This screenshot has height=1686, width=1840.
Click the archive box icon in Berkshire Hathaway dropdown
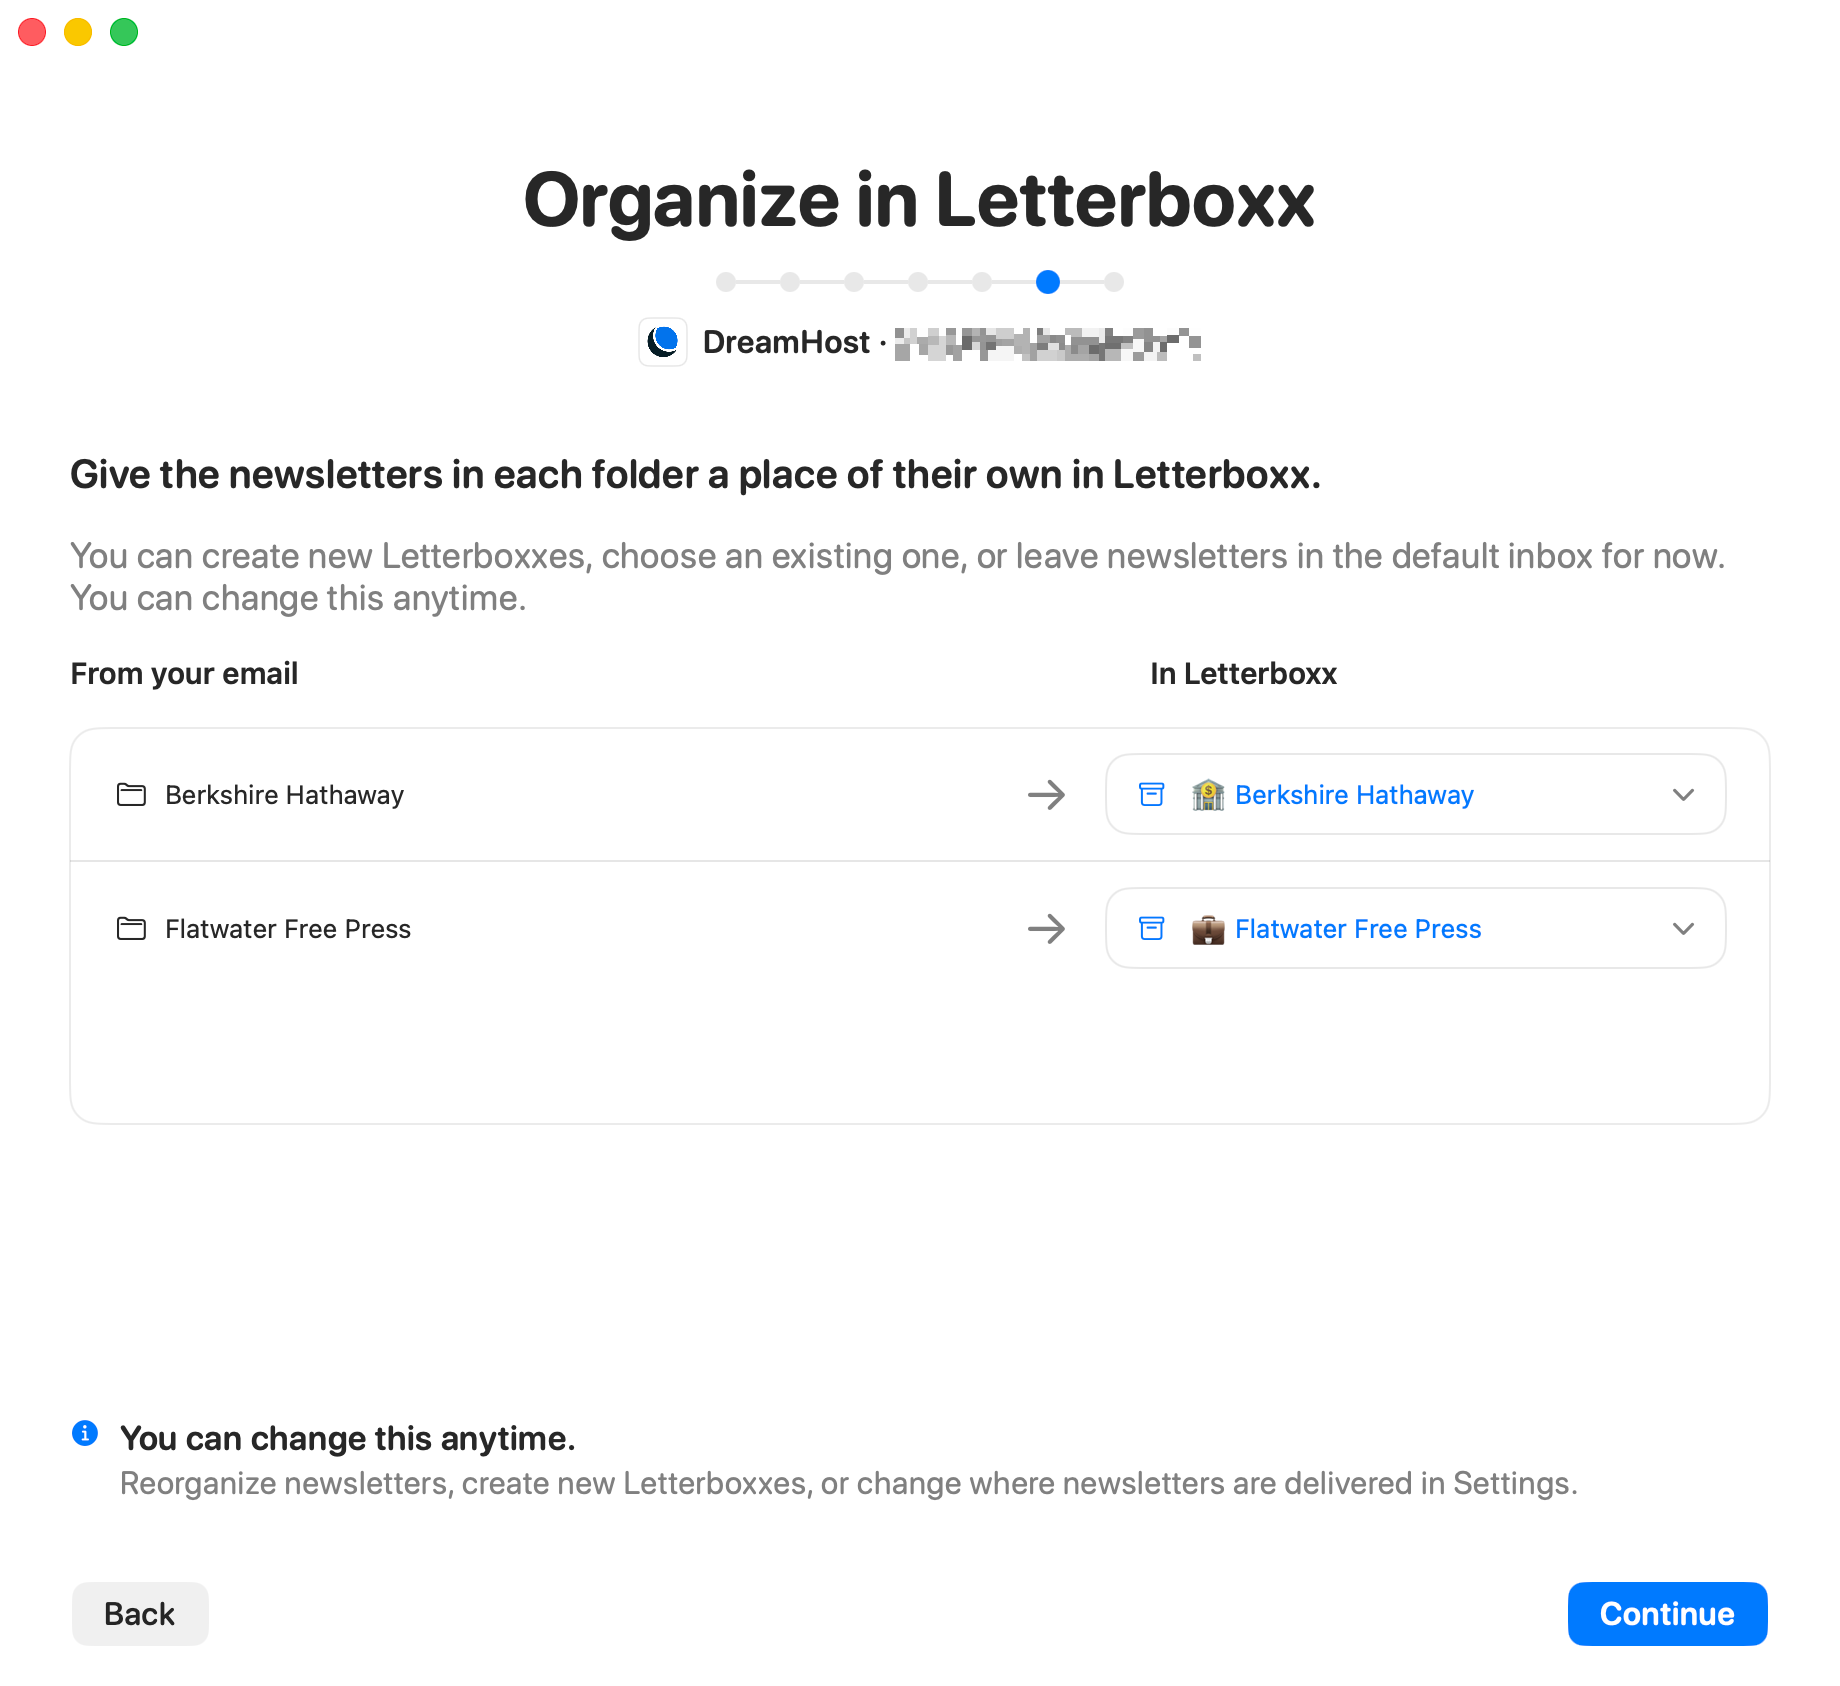1152,795
